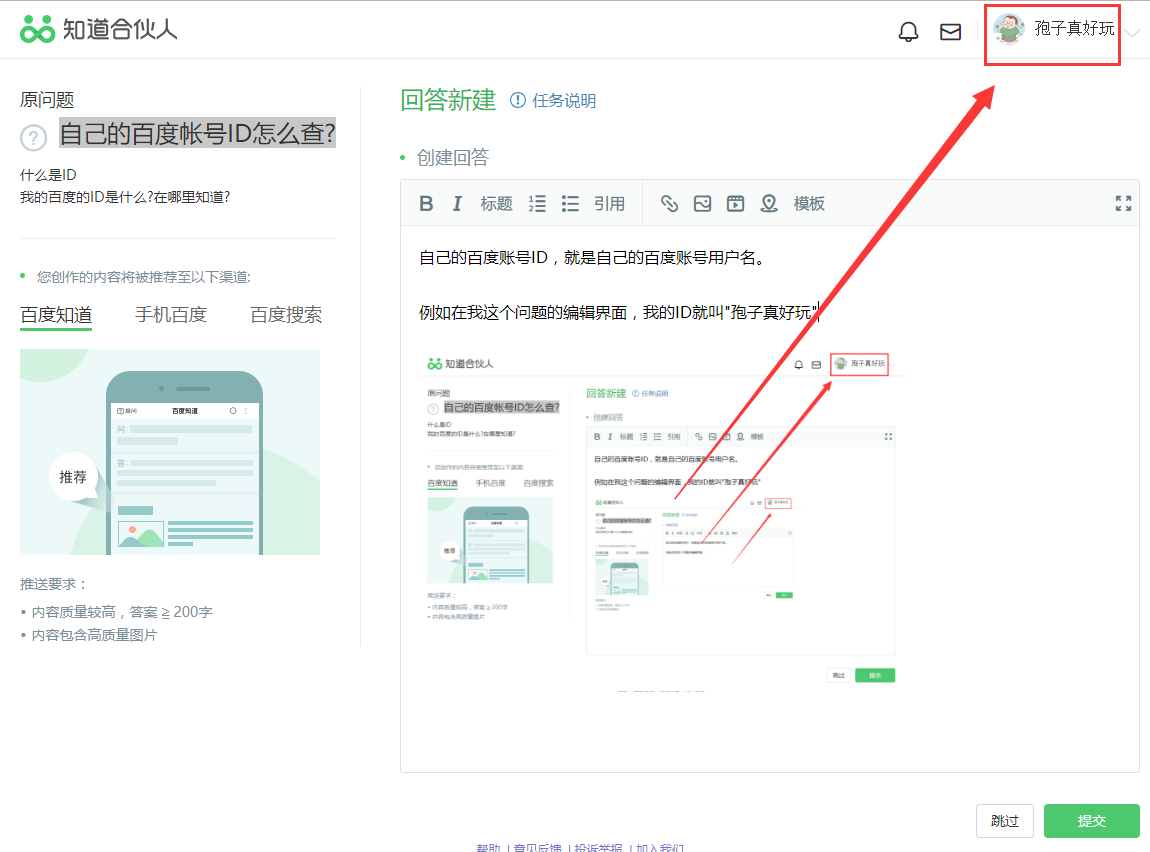Insert a map location via the pin icon
The height and width of the screenshot is (852, 1150).
(x=768, y=204)
